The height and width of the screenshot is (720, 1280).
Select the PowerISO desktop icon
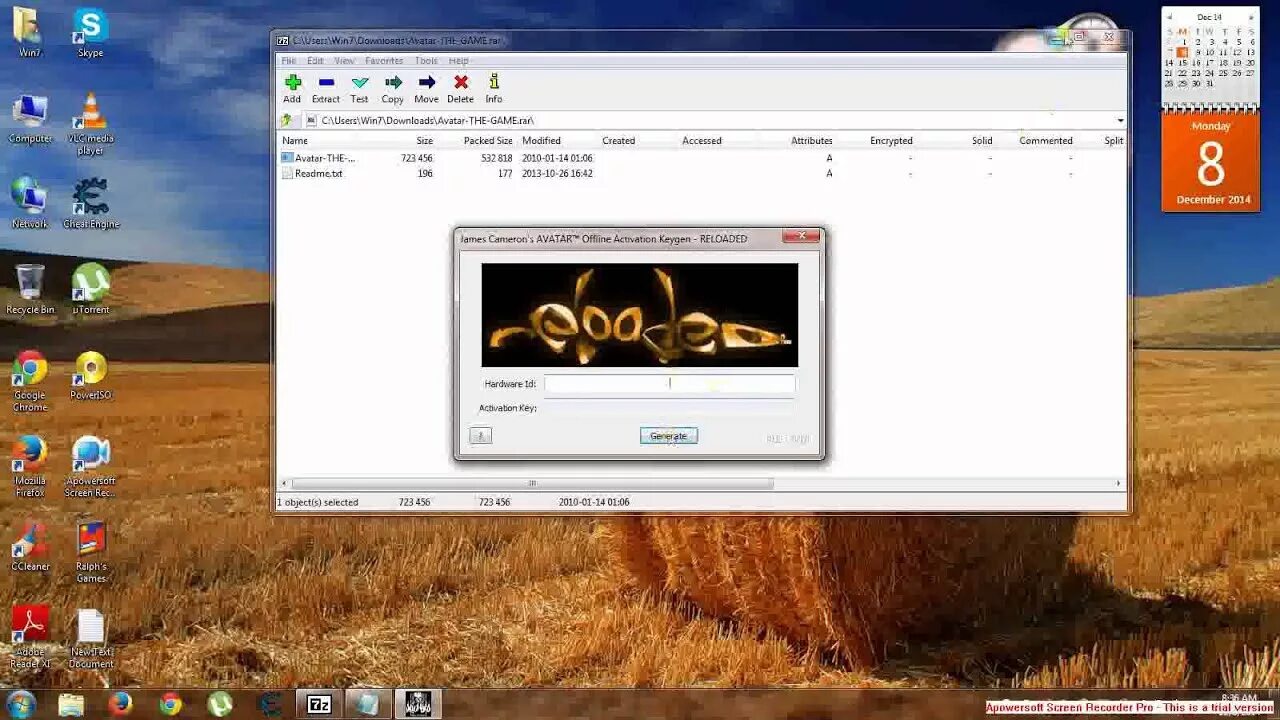pyautogui.click(x=90, y=375)
